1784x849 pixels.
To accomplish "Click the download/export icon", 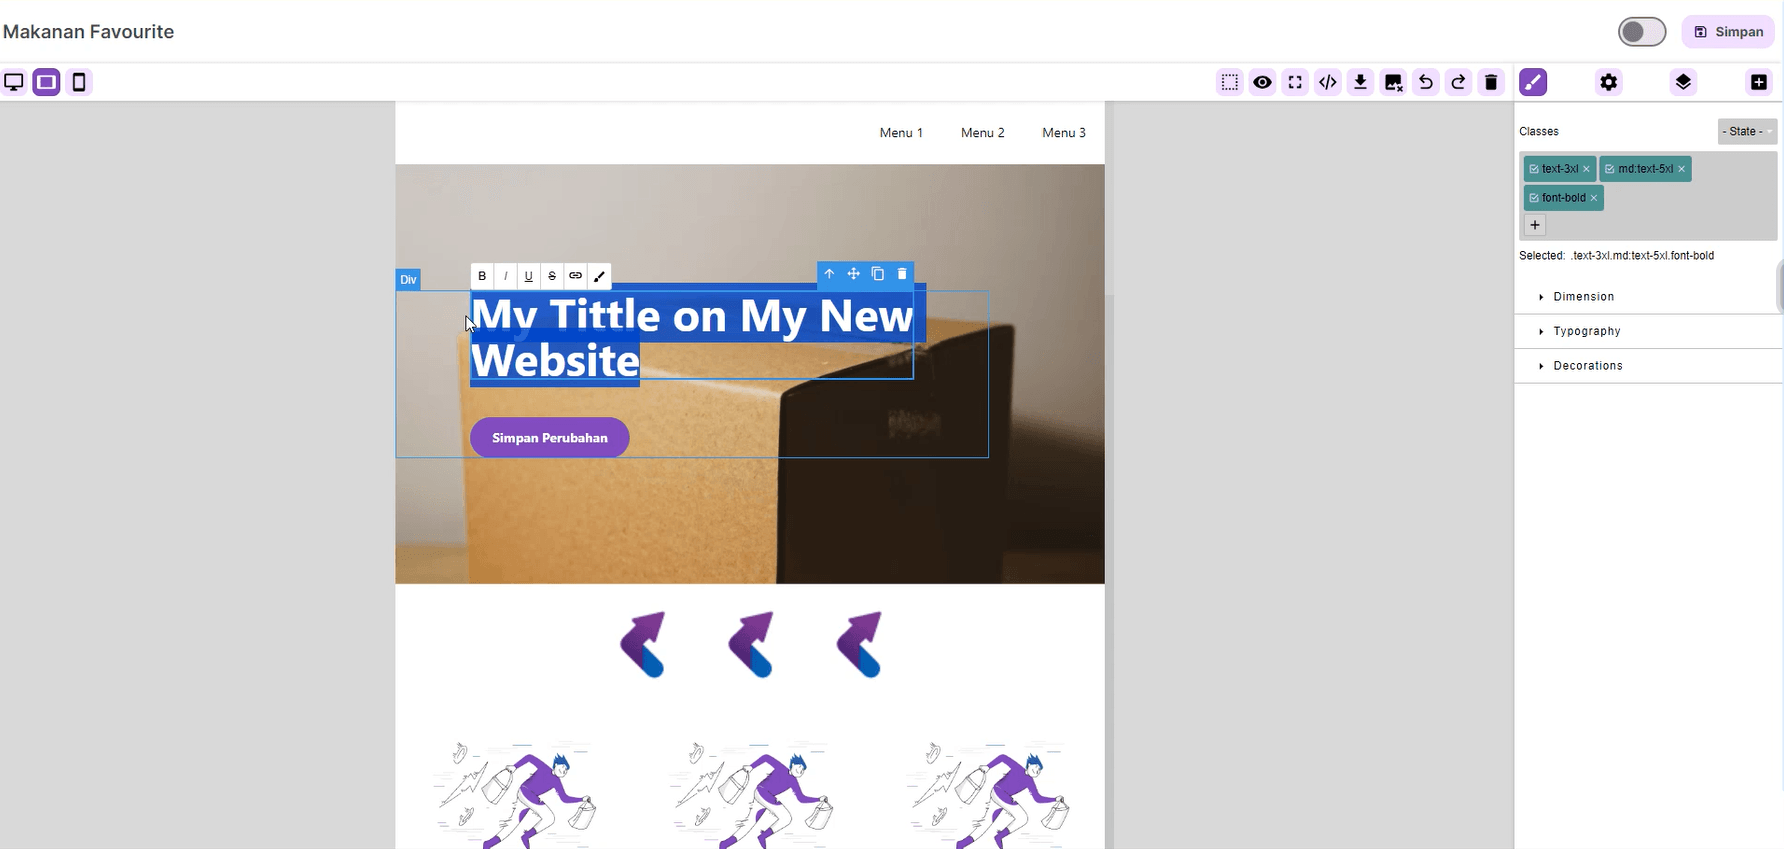I will pyautogui.click(x=1361, y=82).
